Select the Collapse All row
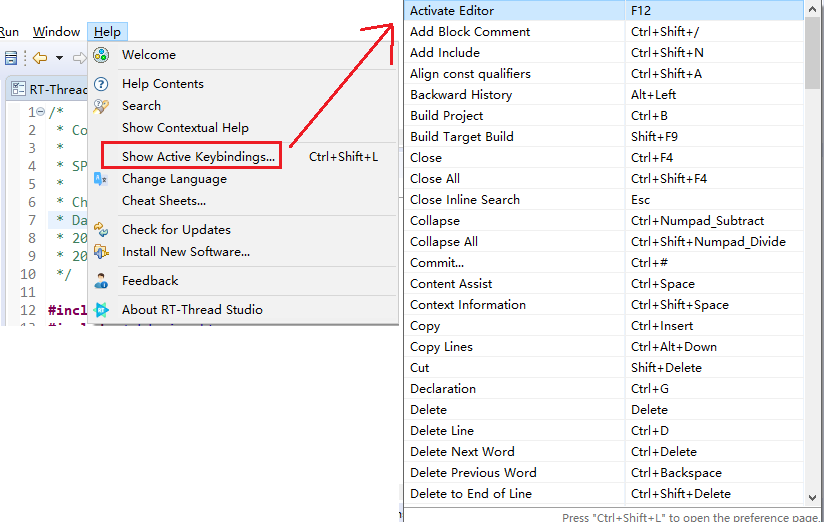 (604, 242)
